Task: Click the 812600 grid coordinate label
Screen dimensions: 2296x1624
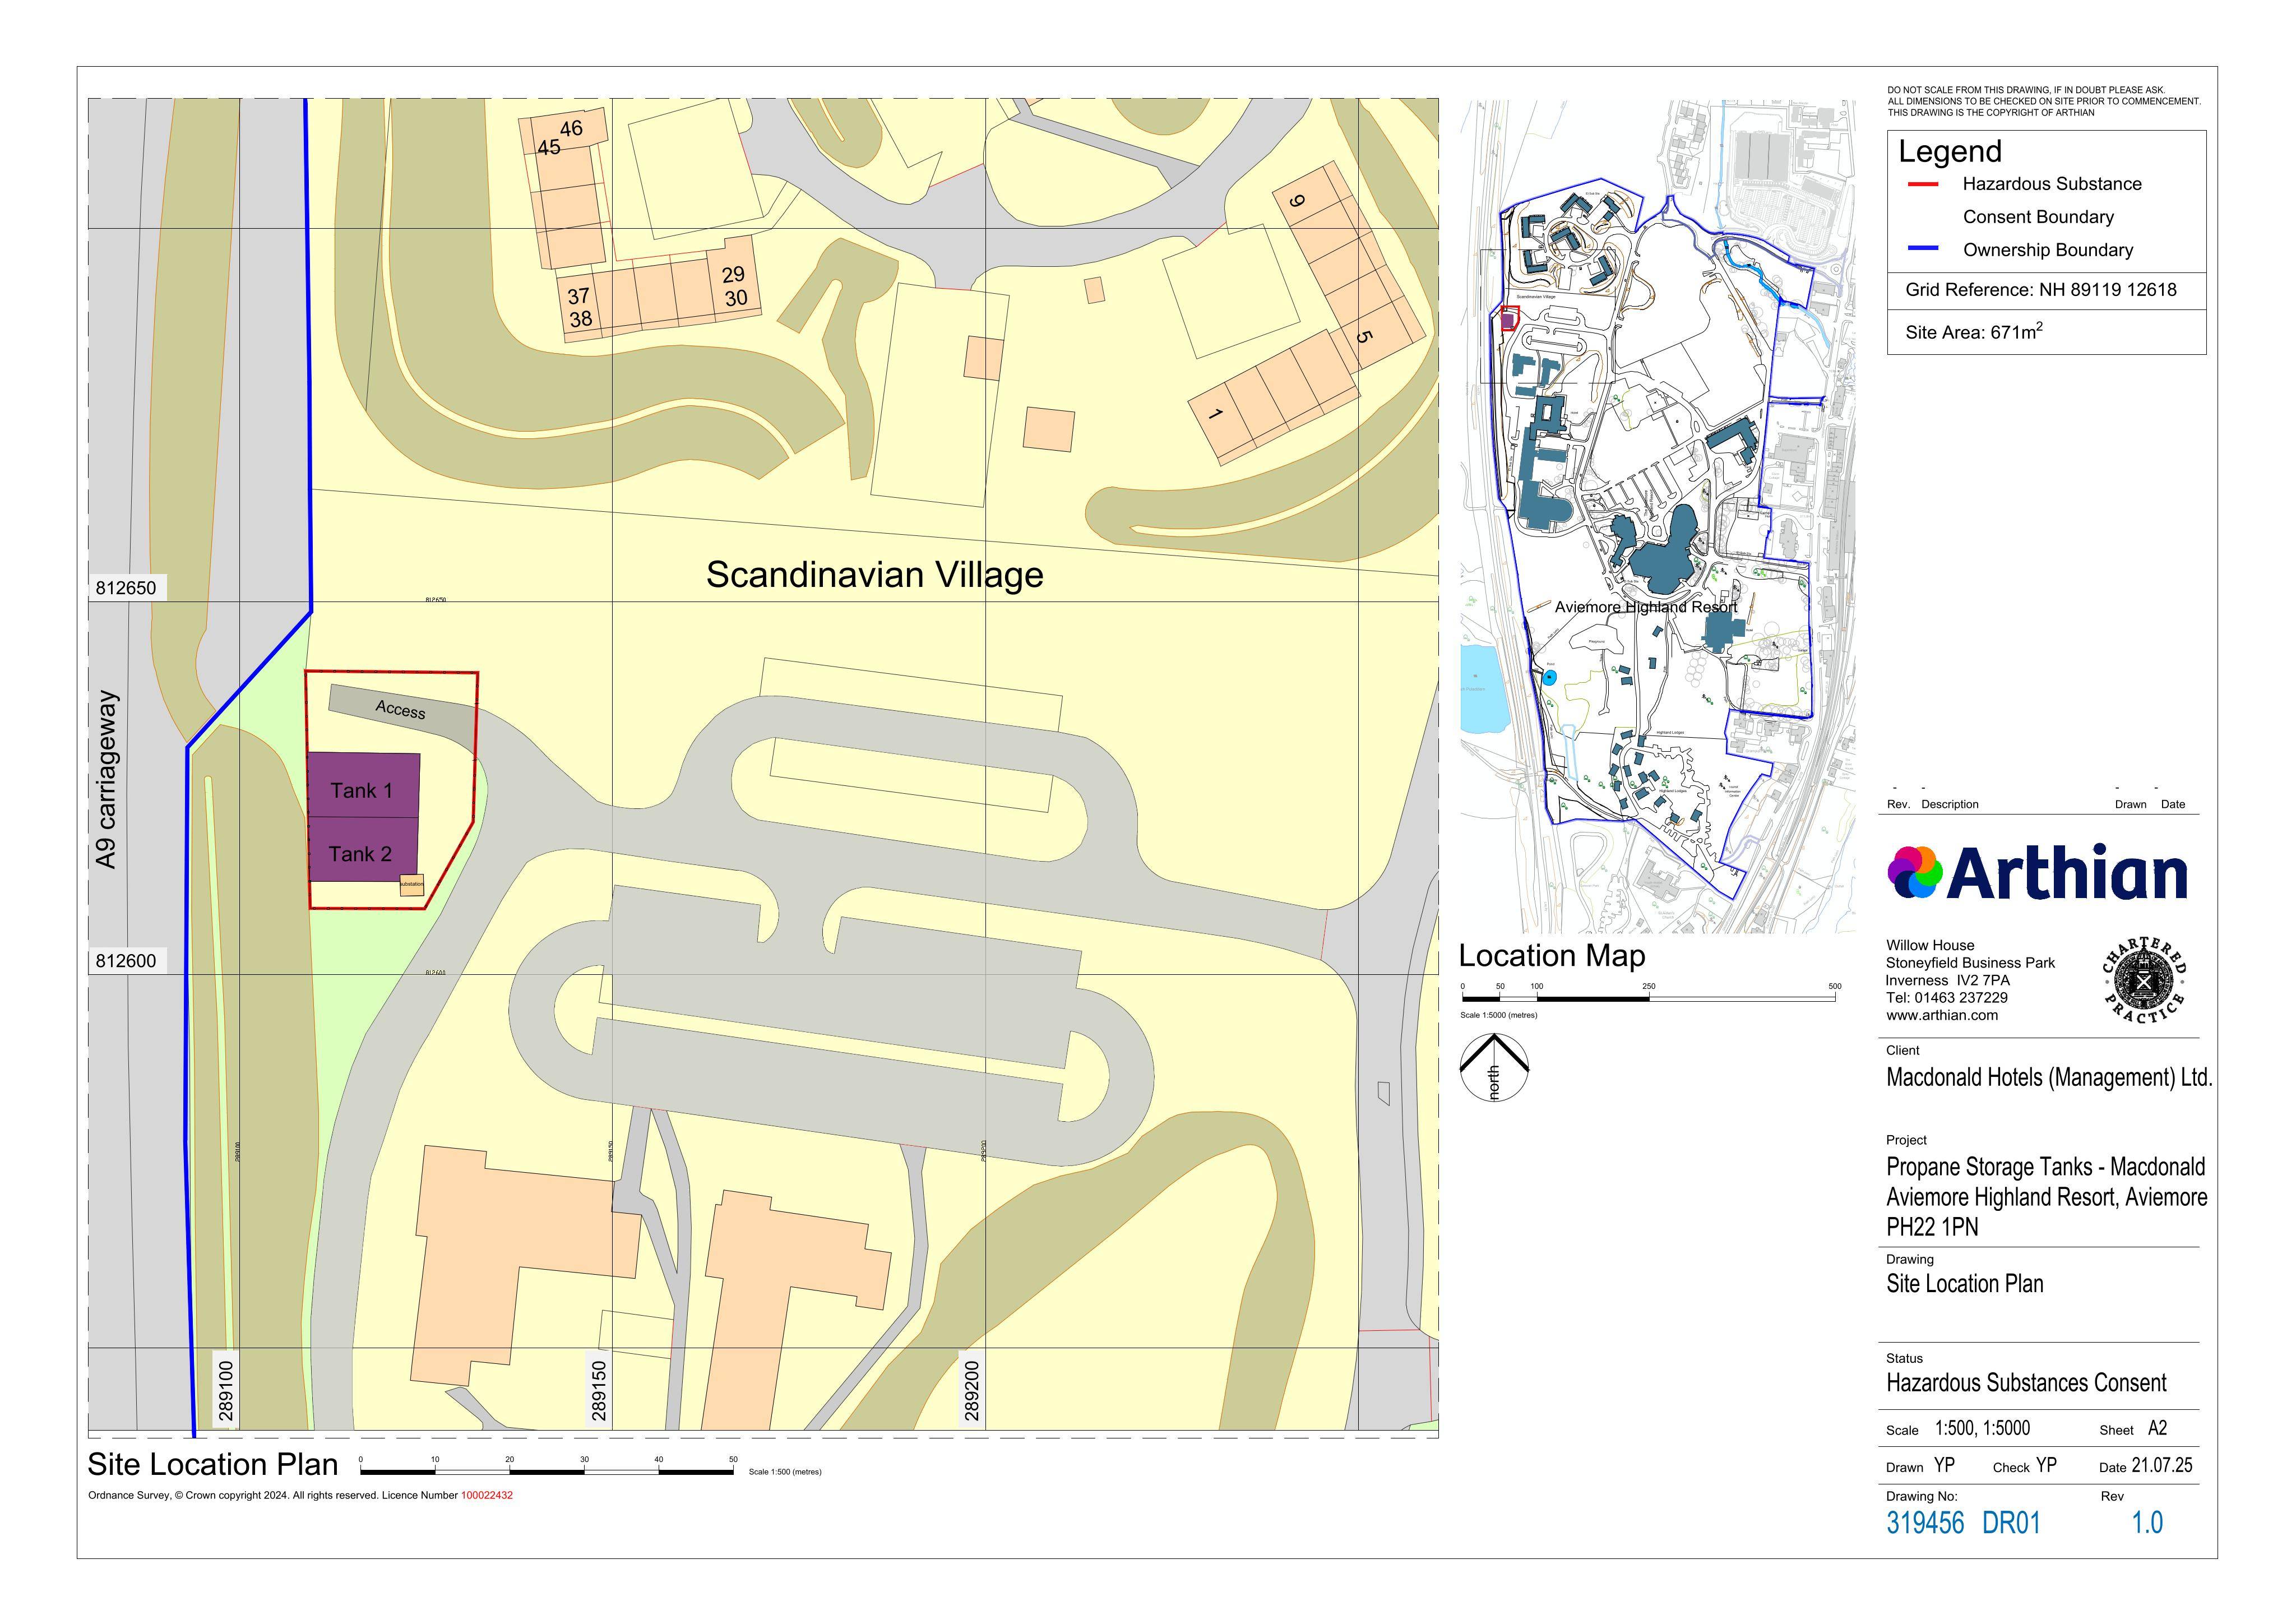Action: (126, 961)
